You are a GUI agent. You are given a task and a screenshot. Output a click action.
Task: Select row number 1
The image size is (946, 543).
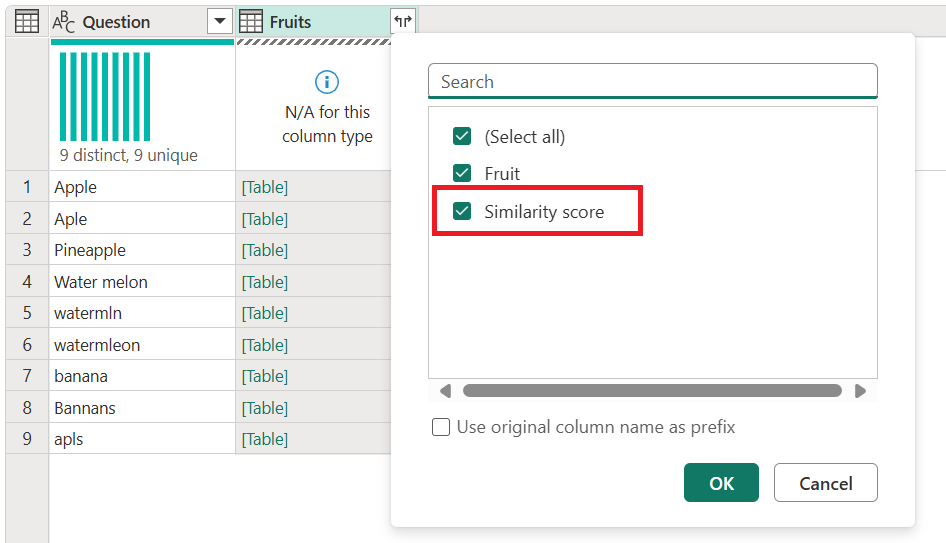[27, 187]
